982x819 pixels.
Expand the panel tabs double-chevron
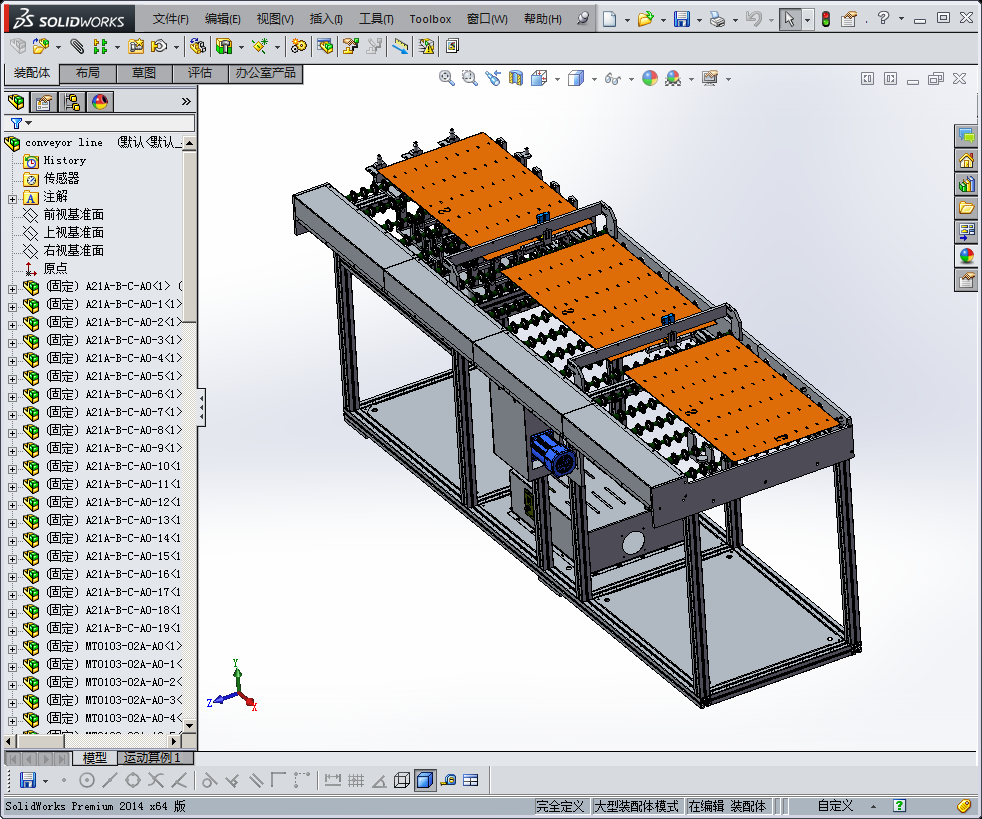pos(186,101)
